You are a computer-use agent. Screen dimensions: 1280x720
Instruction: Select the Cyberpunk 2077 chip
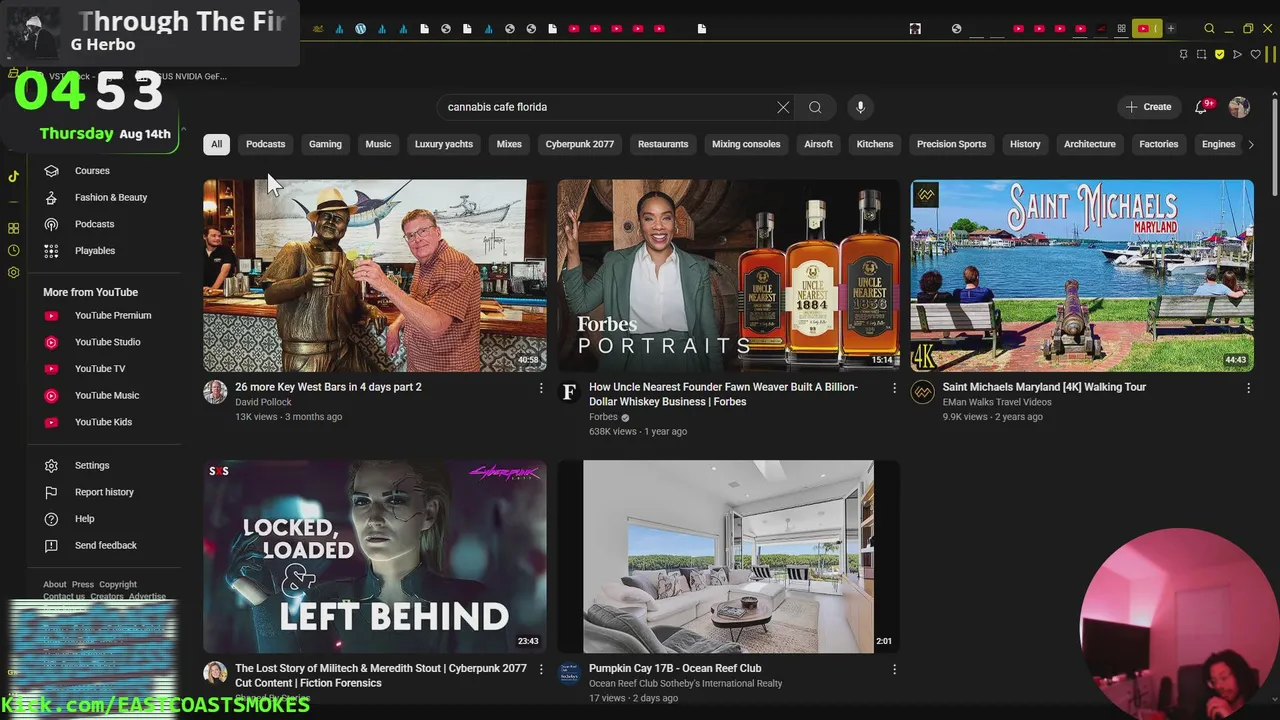point(579,144)
